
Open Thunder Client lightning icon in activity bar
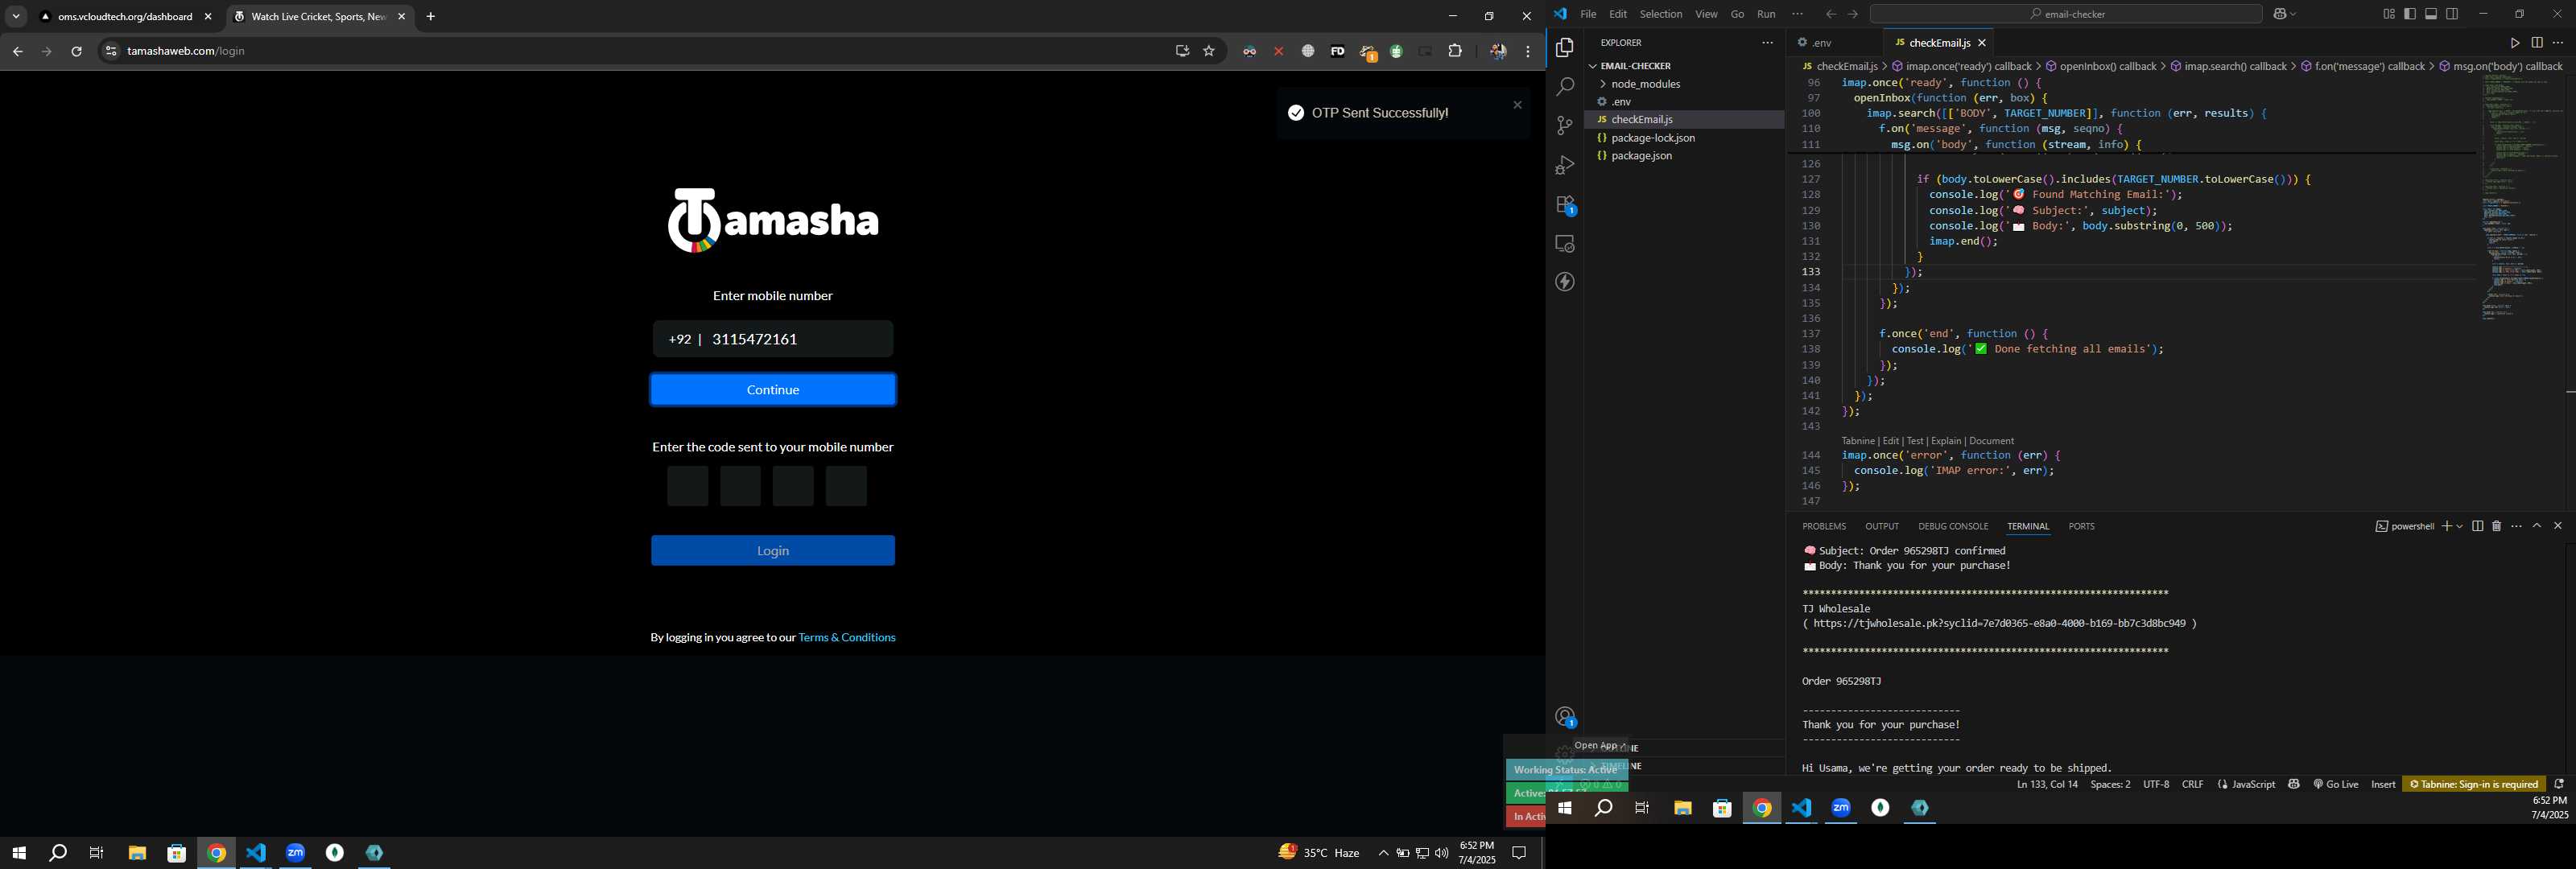click(x=1565, y=282)
